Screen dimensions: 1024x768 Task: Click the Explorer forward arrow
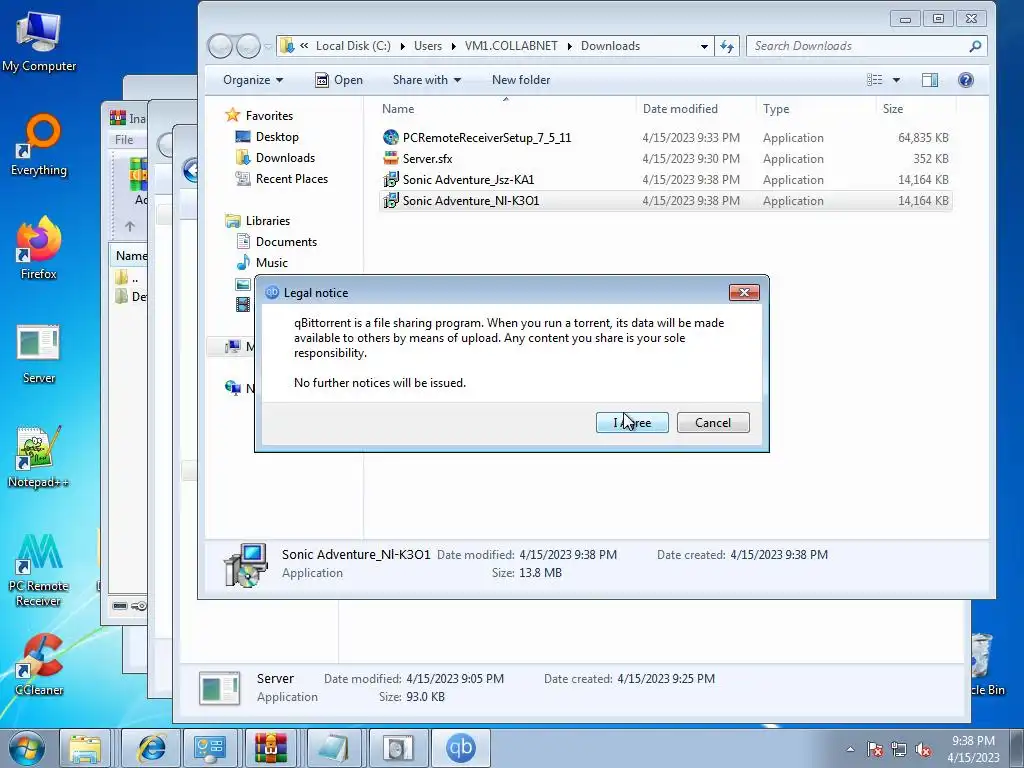tap(248, 46)
